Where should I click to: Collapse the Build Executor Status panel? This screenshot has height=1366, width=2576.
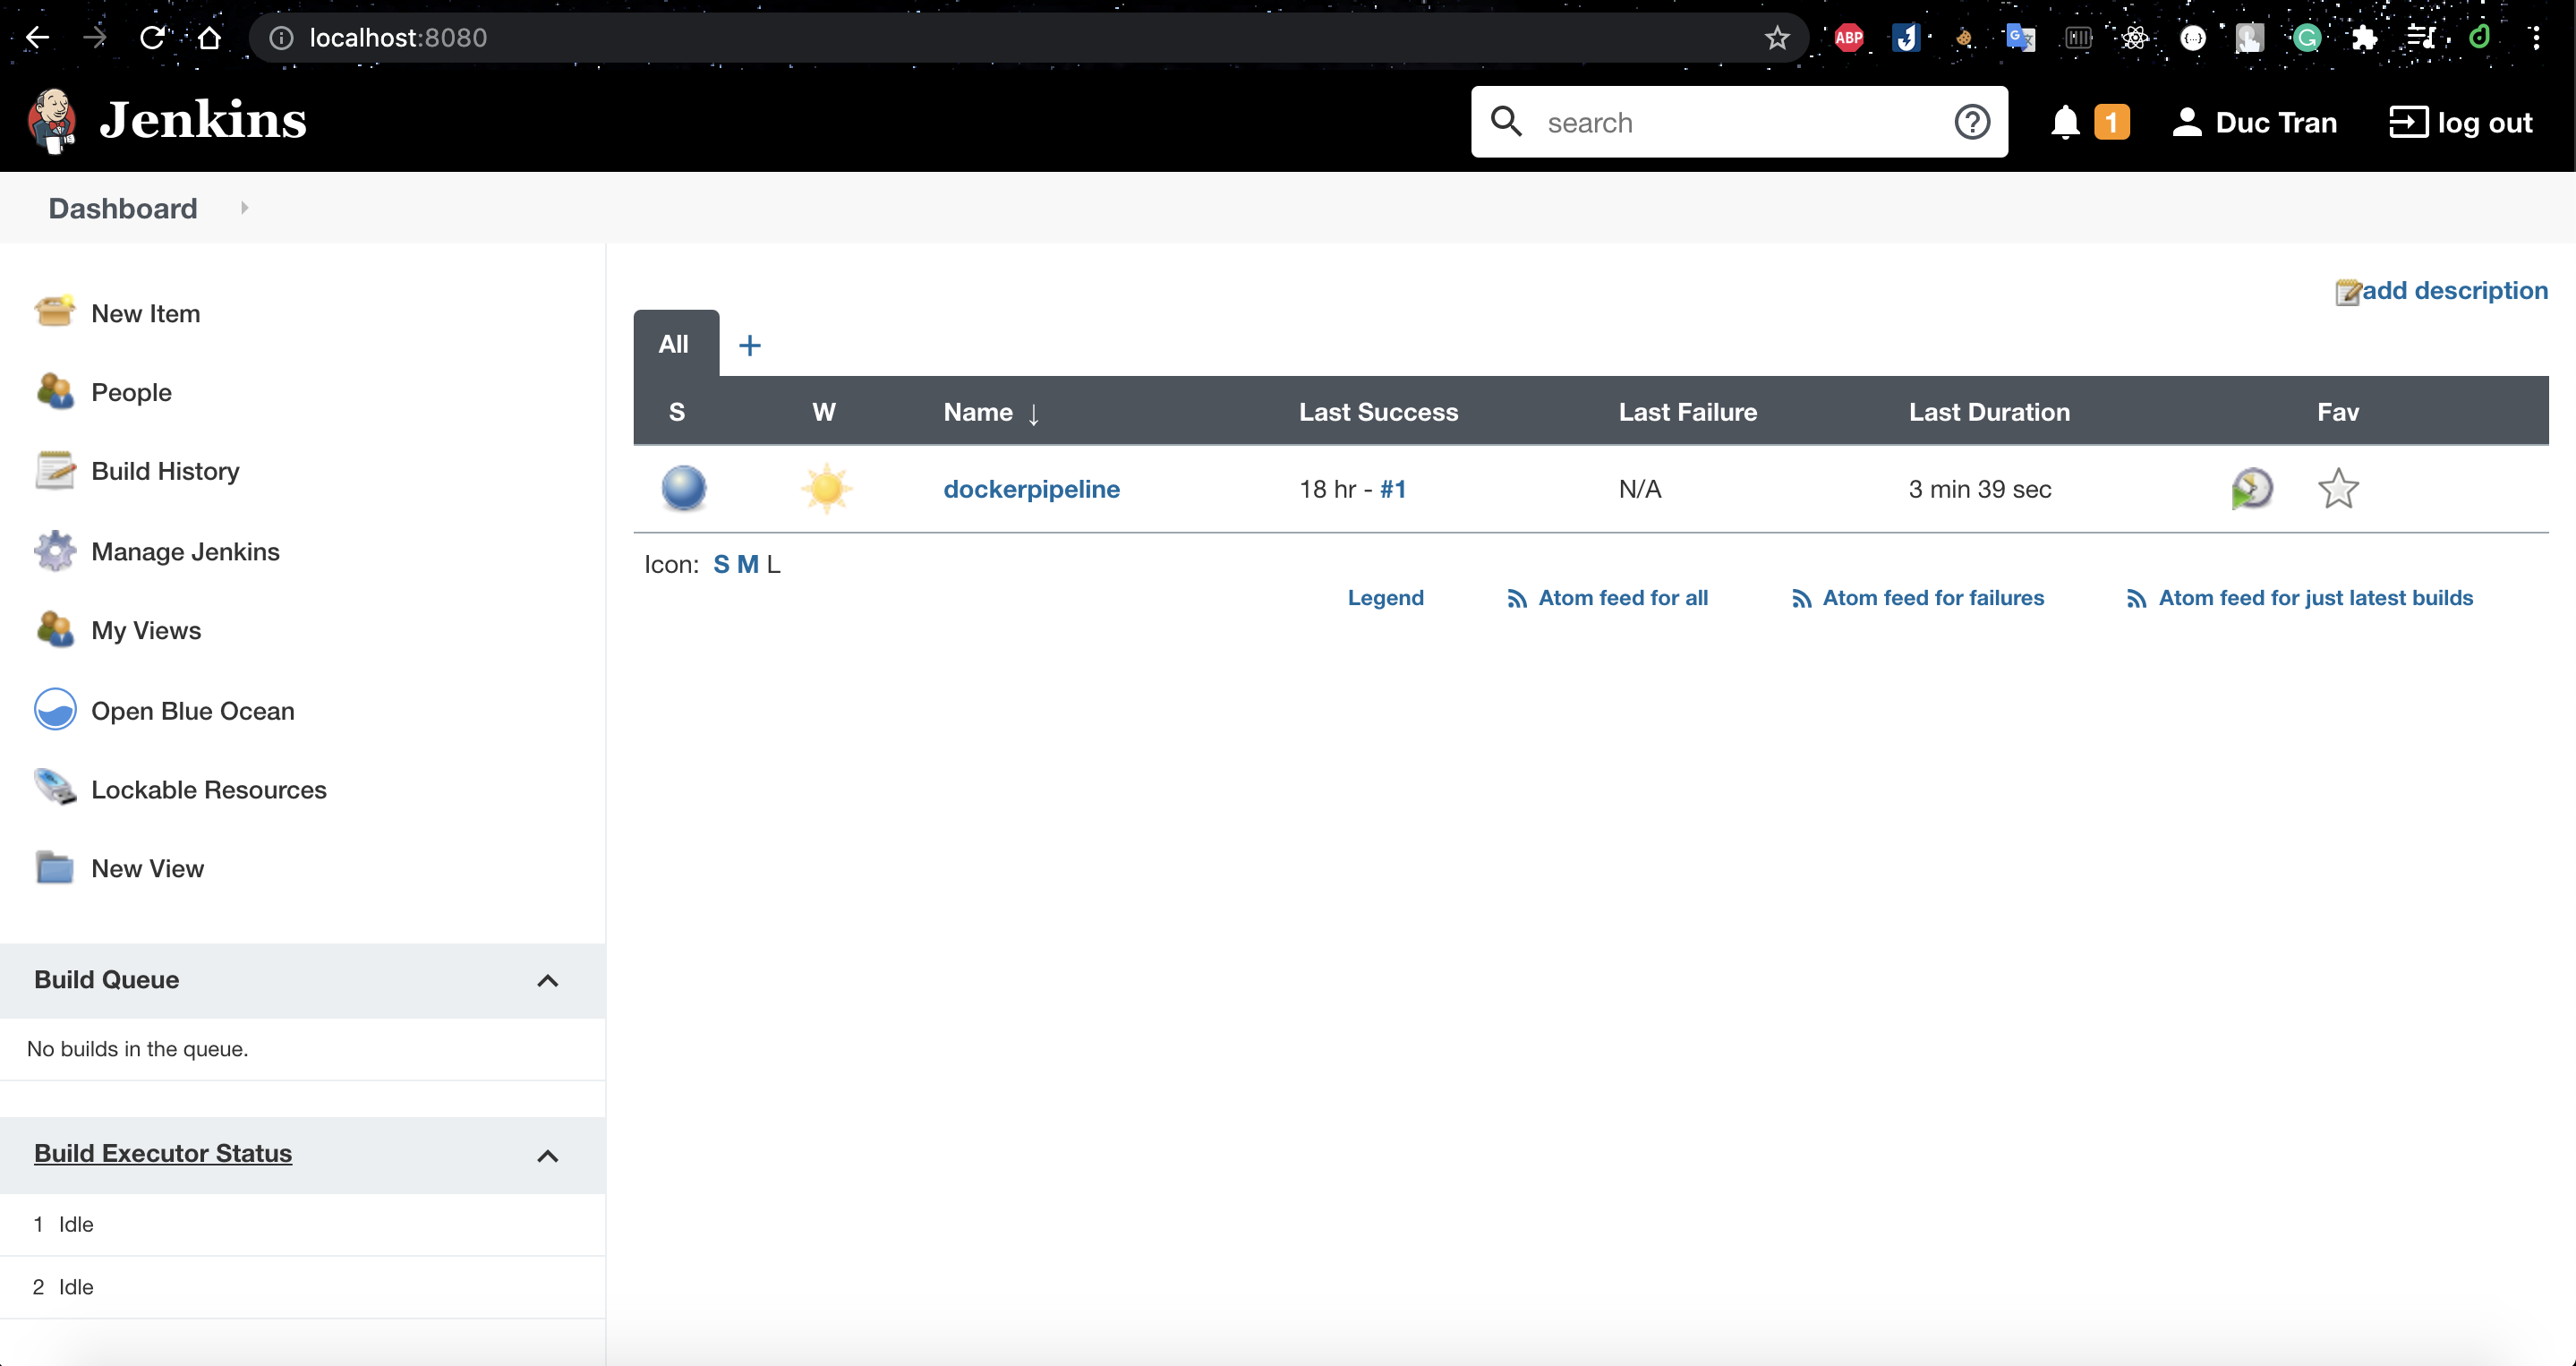point(547,1156)
